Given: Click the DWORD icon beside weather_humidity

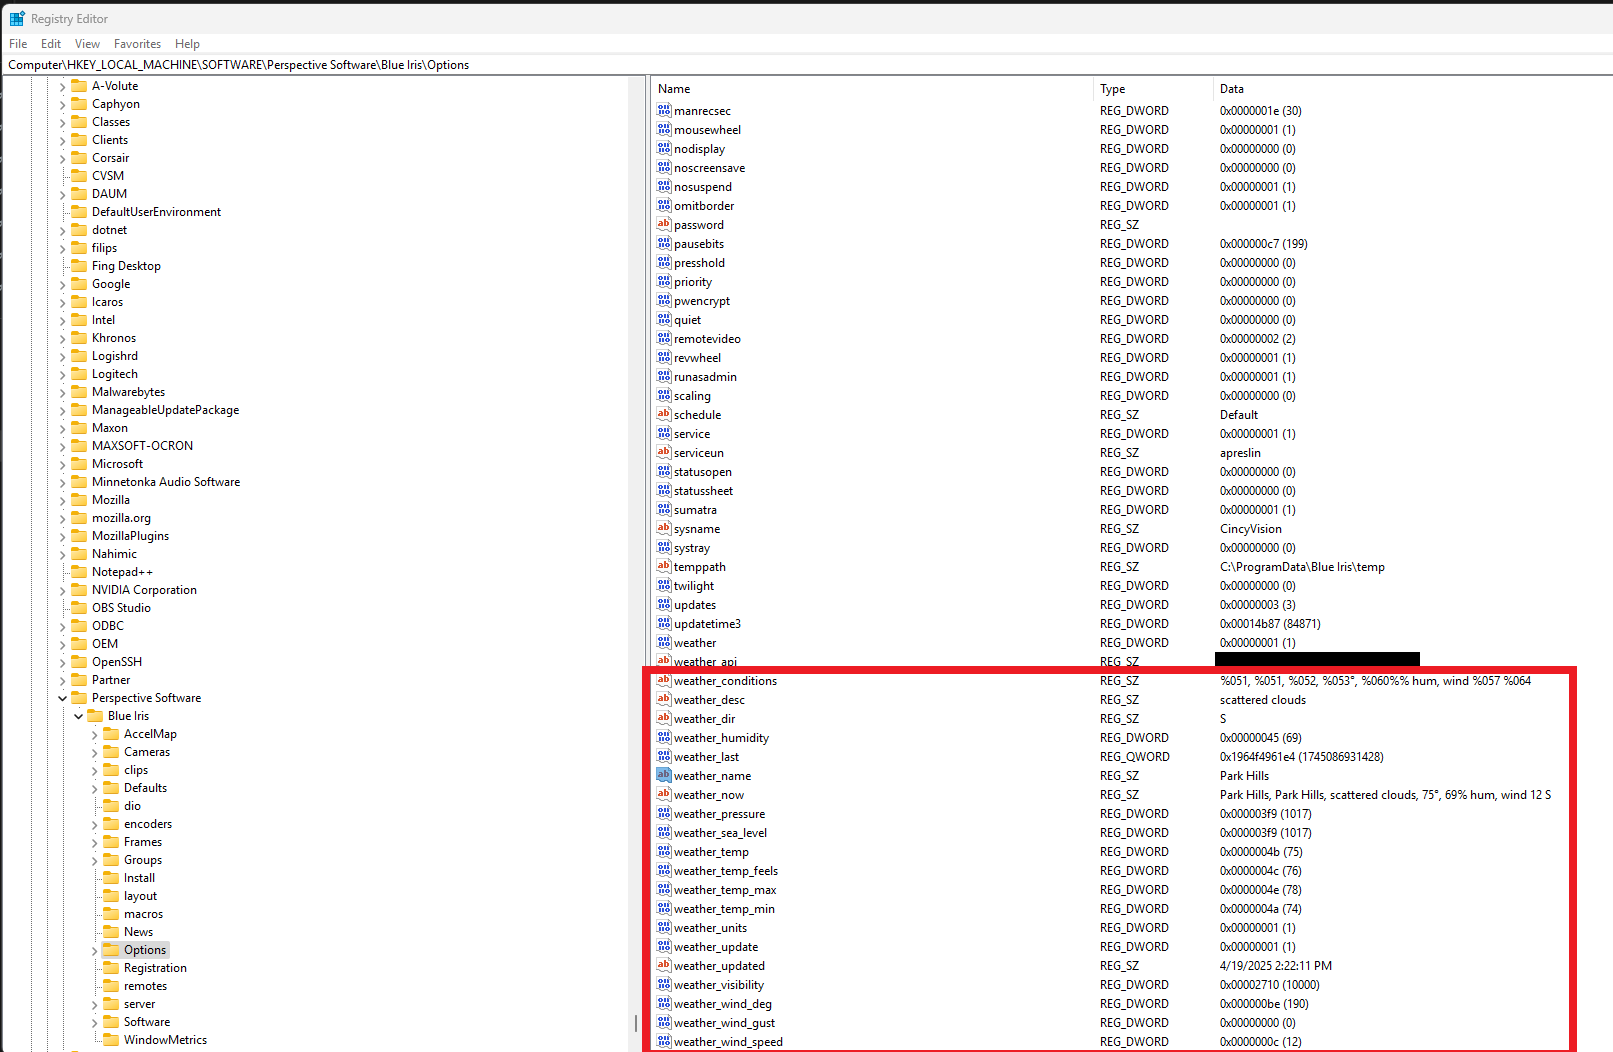Looking at the screenshot, I should coord(664,738).
